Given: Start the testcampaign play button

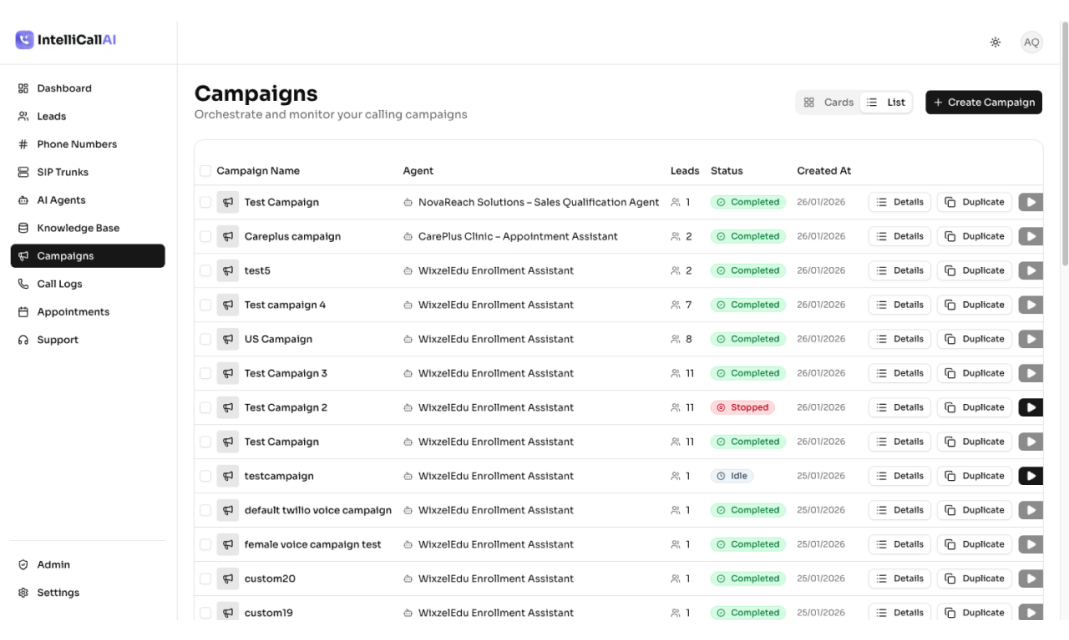Looking at the screenshot, I should (1031, 476).
